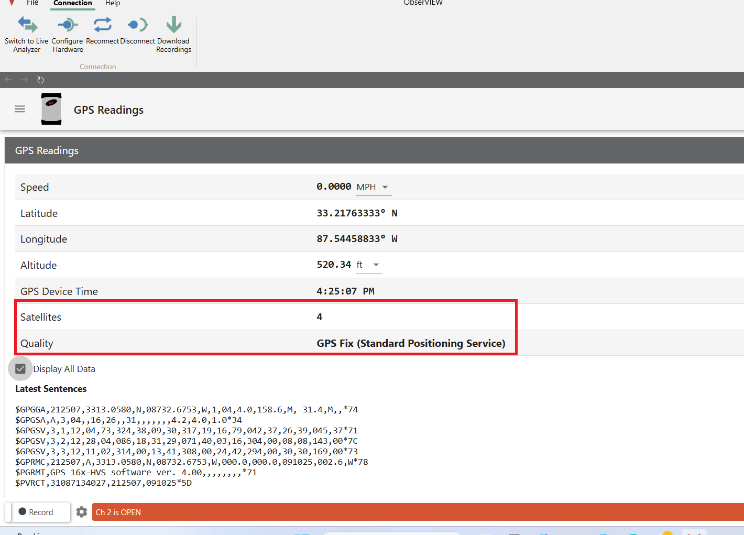Click the Reconnect icon
The width and height of the screenshot is (744, 535).
pos(102,25)
